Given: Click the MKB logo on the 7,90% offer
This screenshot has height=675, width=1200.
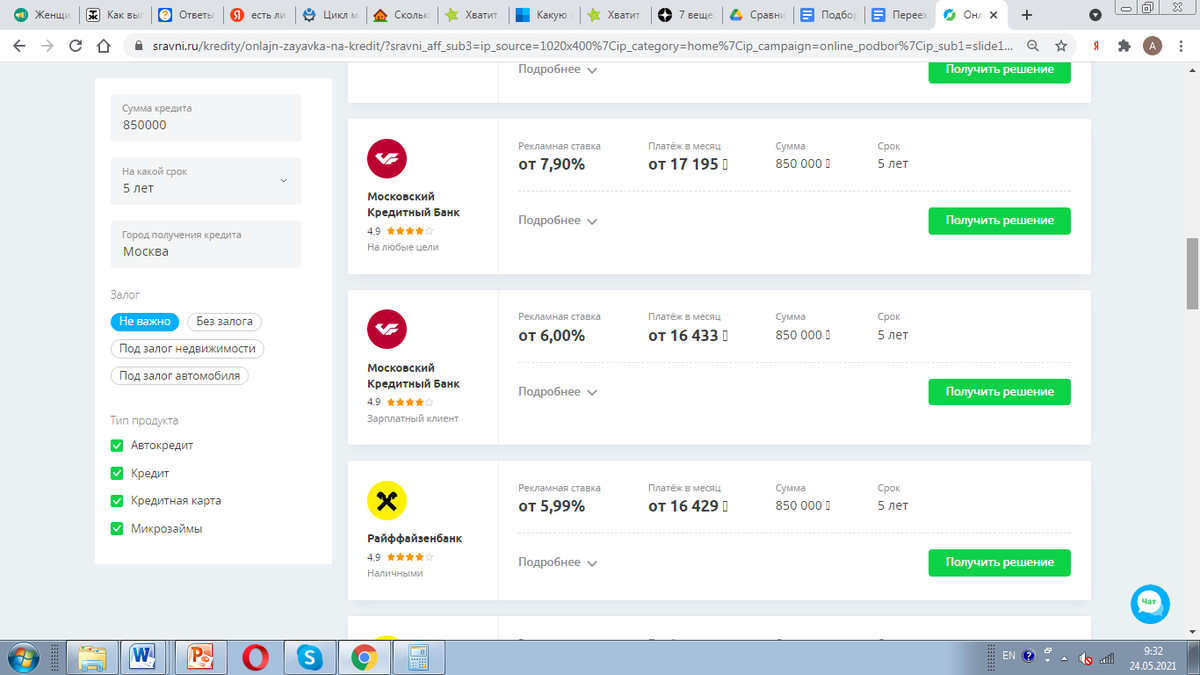Looking at the screenshot, I should click(387, 159).
